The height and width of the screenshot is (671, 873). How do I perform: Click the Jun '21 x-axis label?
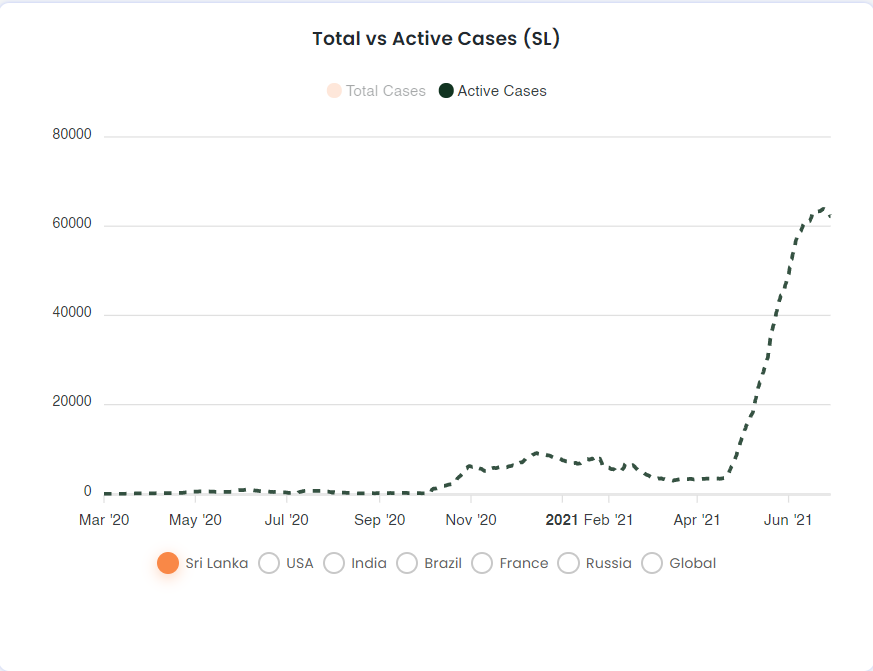(788, 520)
